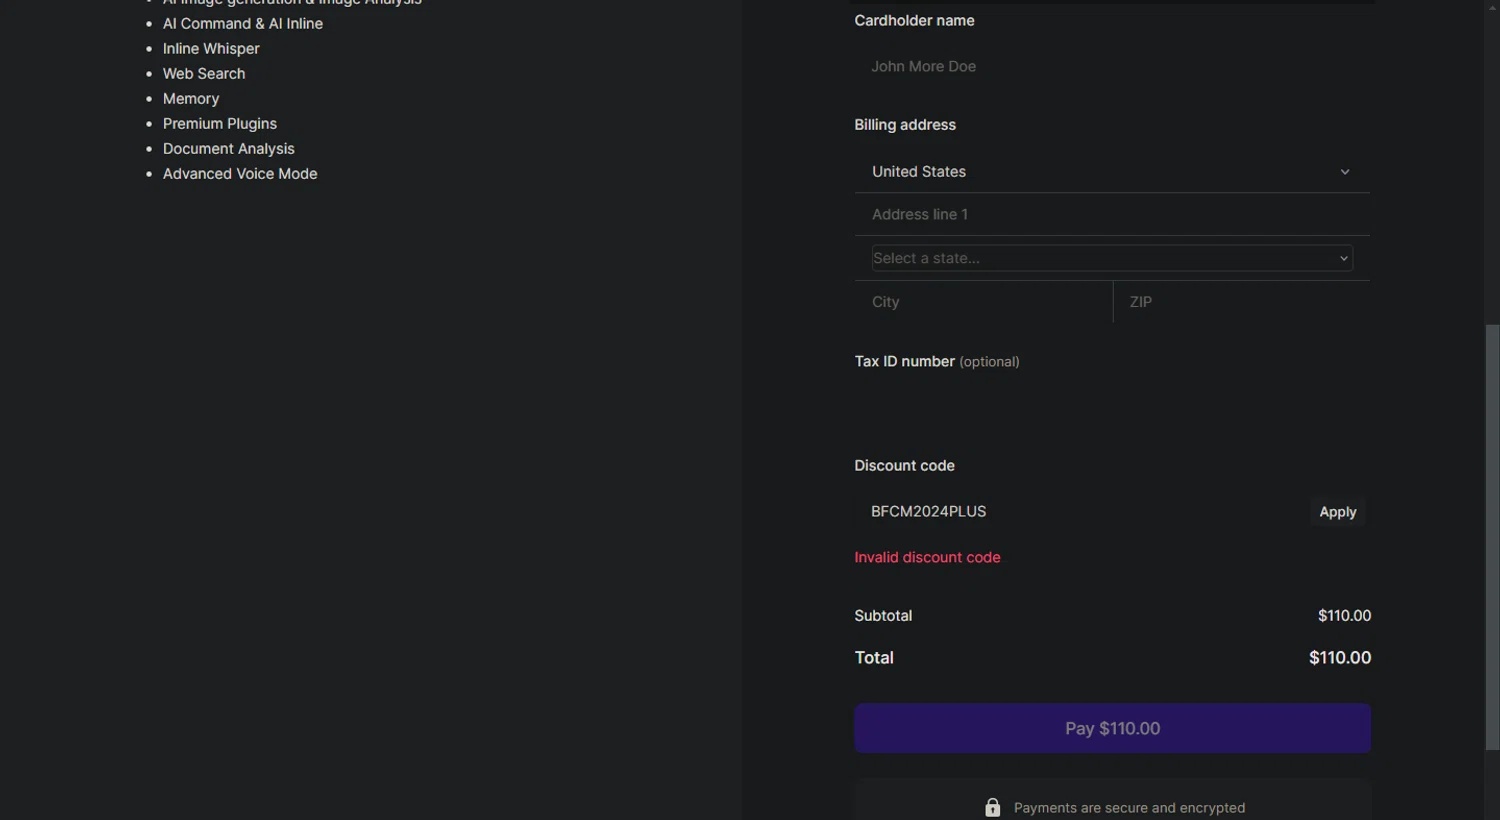This screenshot has width=1500, height=820.
Task: Click the lock icon beside secure payments
Action: pyautogui.click(x=992, y=807)
